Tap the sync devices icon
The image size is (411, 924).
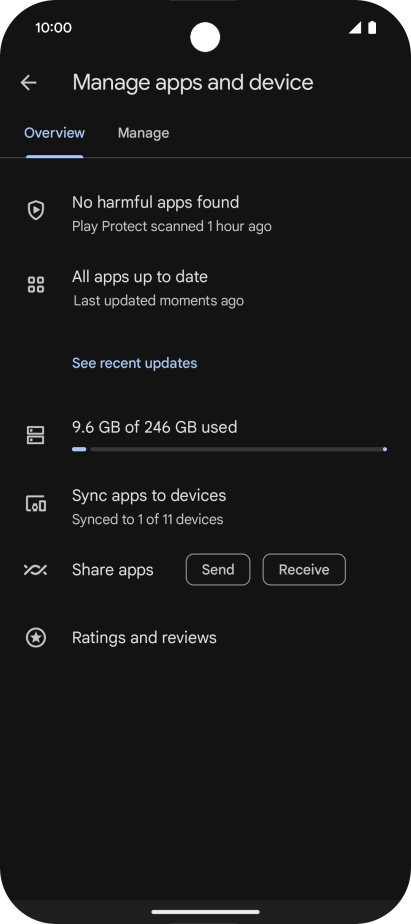(x=36, y=504)
